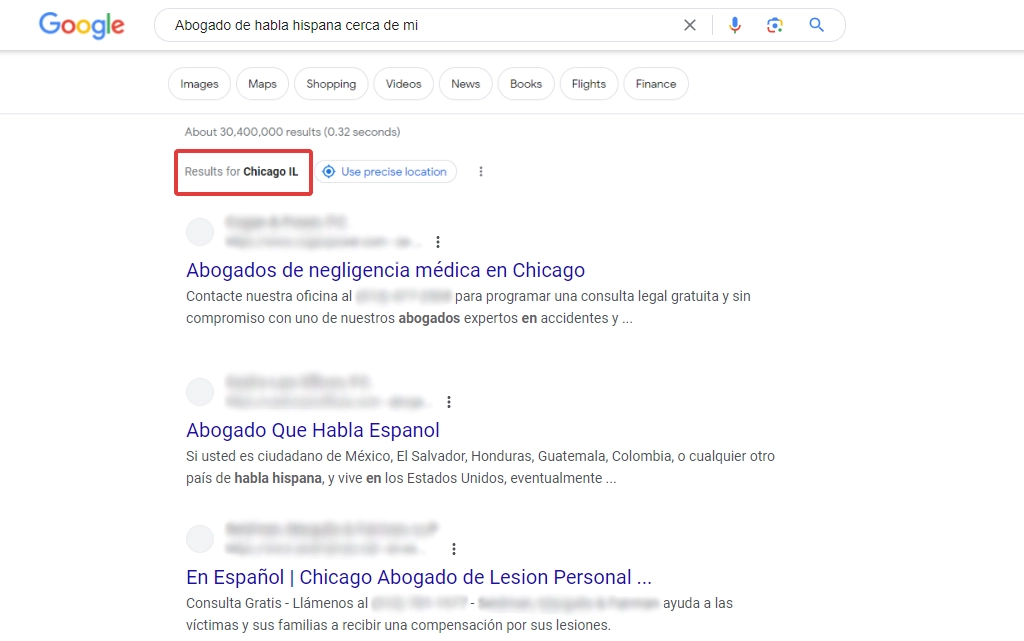This screenshot has height=641, width=1024.
Task: Click Results for Chicago IL text
Action: pyautogui.click(x=241, y=172)
